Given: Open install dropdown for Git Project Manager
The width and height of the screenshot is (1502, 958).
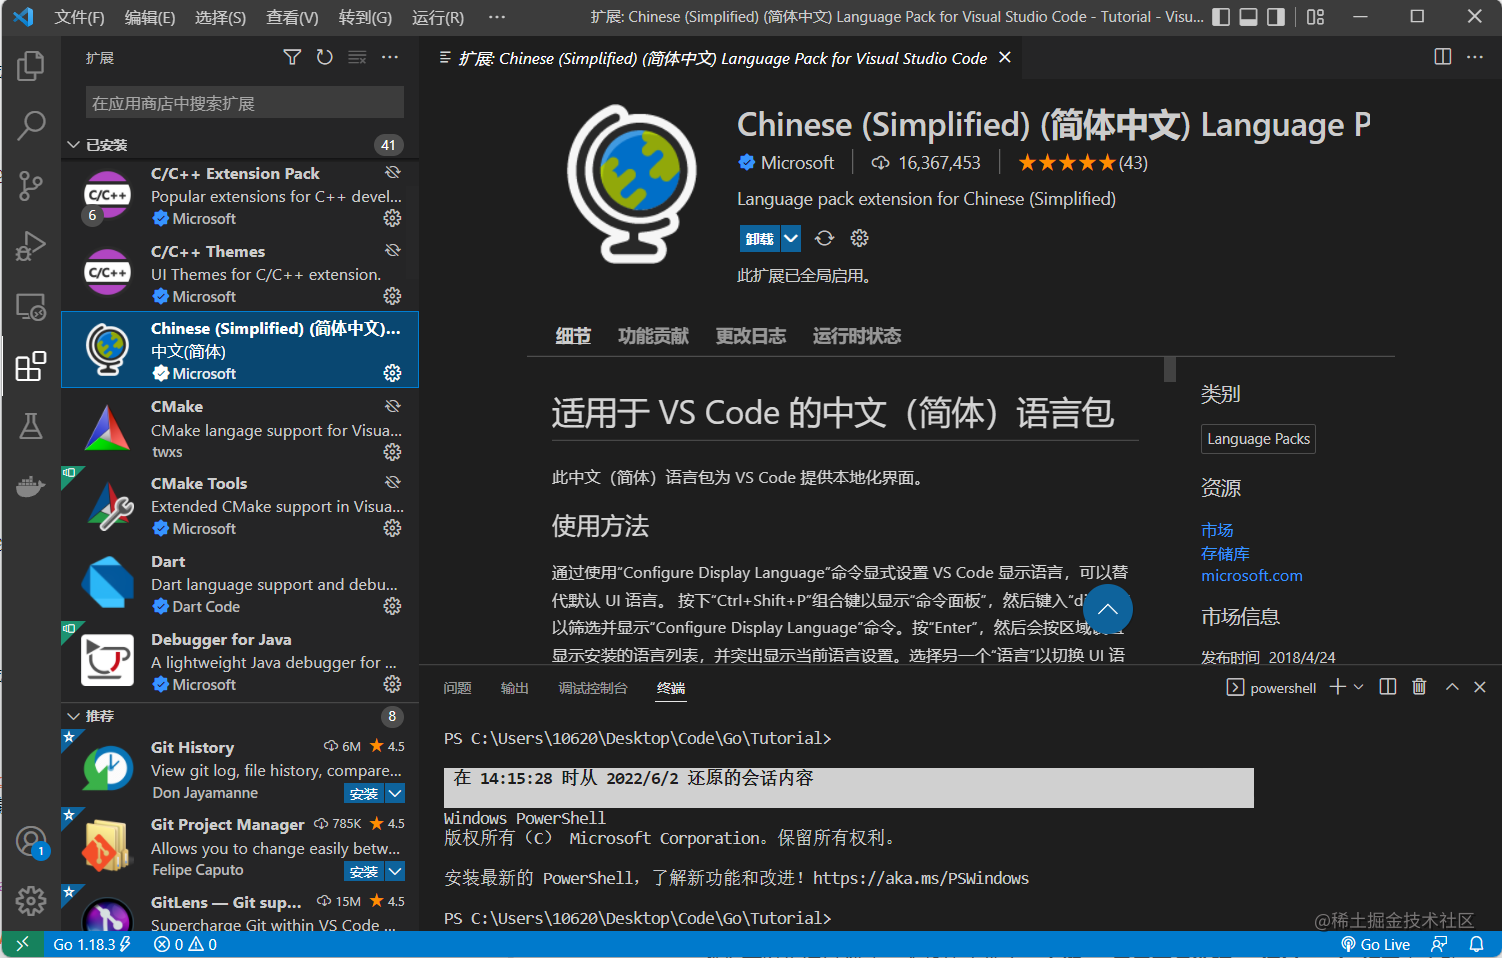Looking at the screenshot, I should 395,871.
